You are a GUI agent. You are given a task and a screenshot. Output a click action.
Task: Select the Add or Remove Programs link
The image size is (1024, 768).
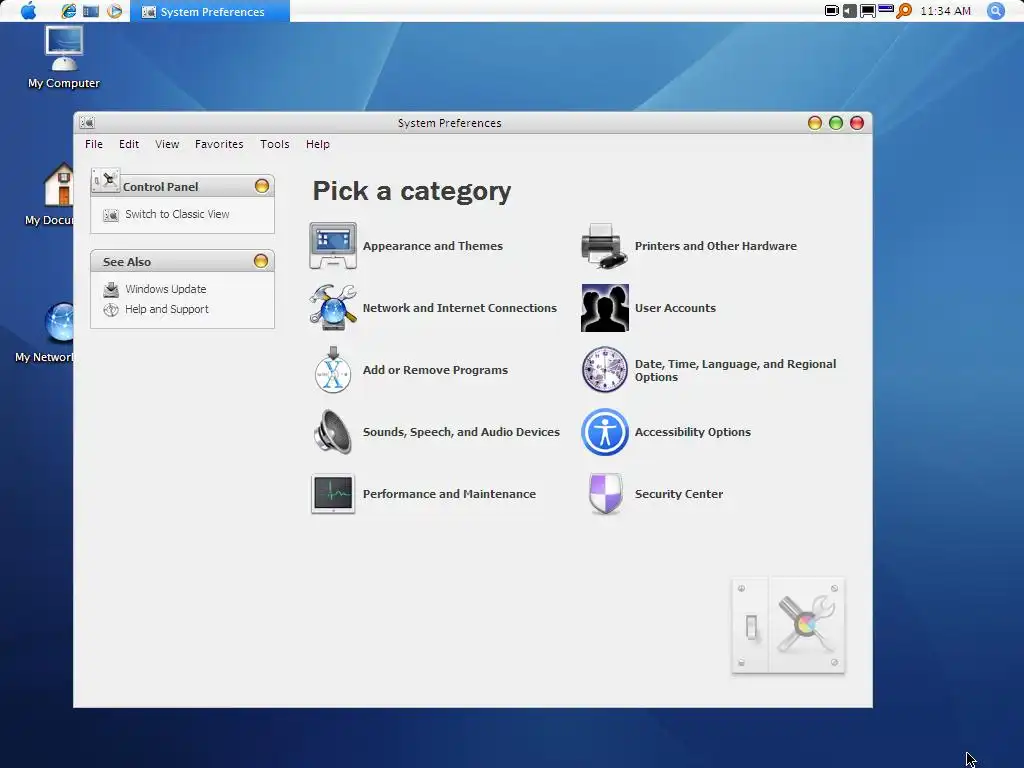click(x=436, y=370)
